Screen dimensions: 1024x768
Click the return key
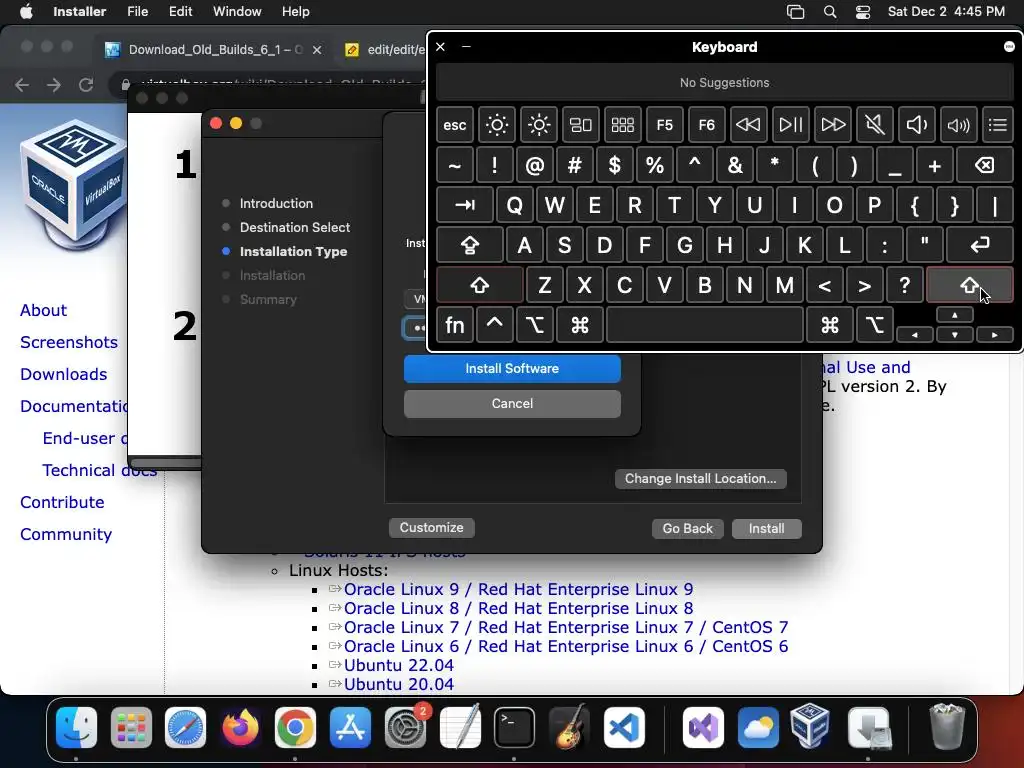coord(980,246)
